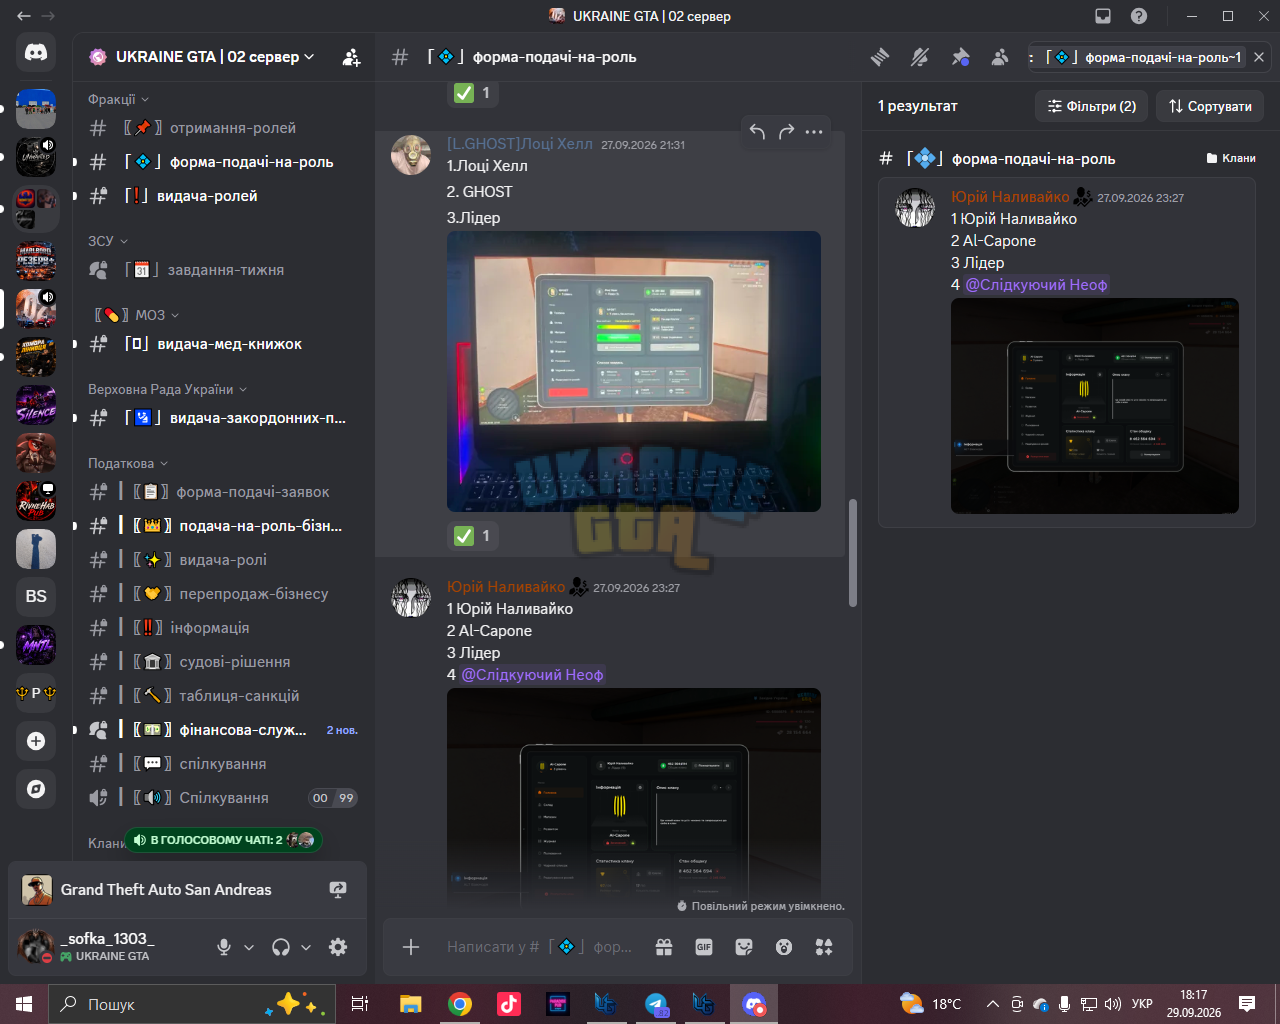Open microphone input options arrow
The height and width of the screenshot is (1024, 1280).
click(x=249, y=947)
